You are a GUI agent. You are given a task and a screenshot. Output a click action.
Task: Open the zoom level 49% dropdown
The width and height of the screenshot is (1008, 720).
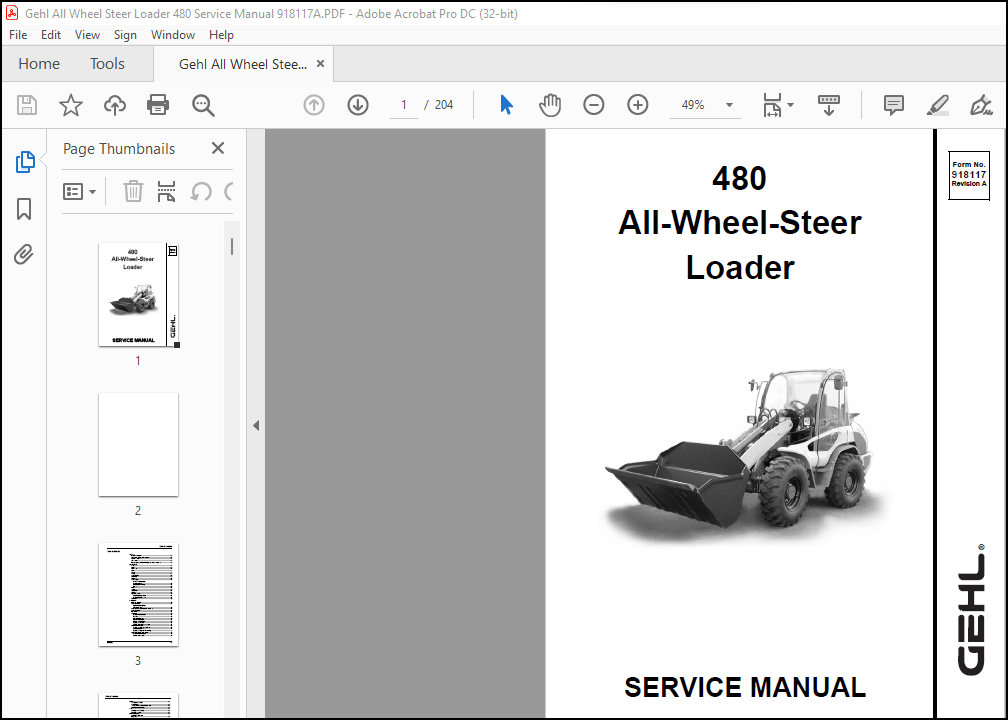[729, 105]
